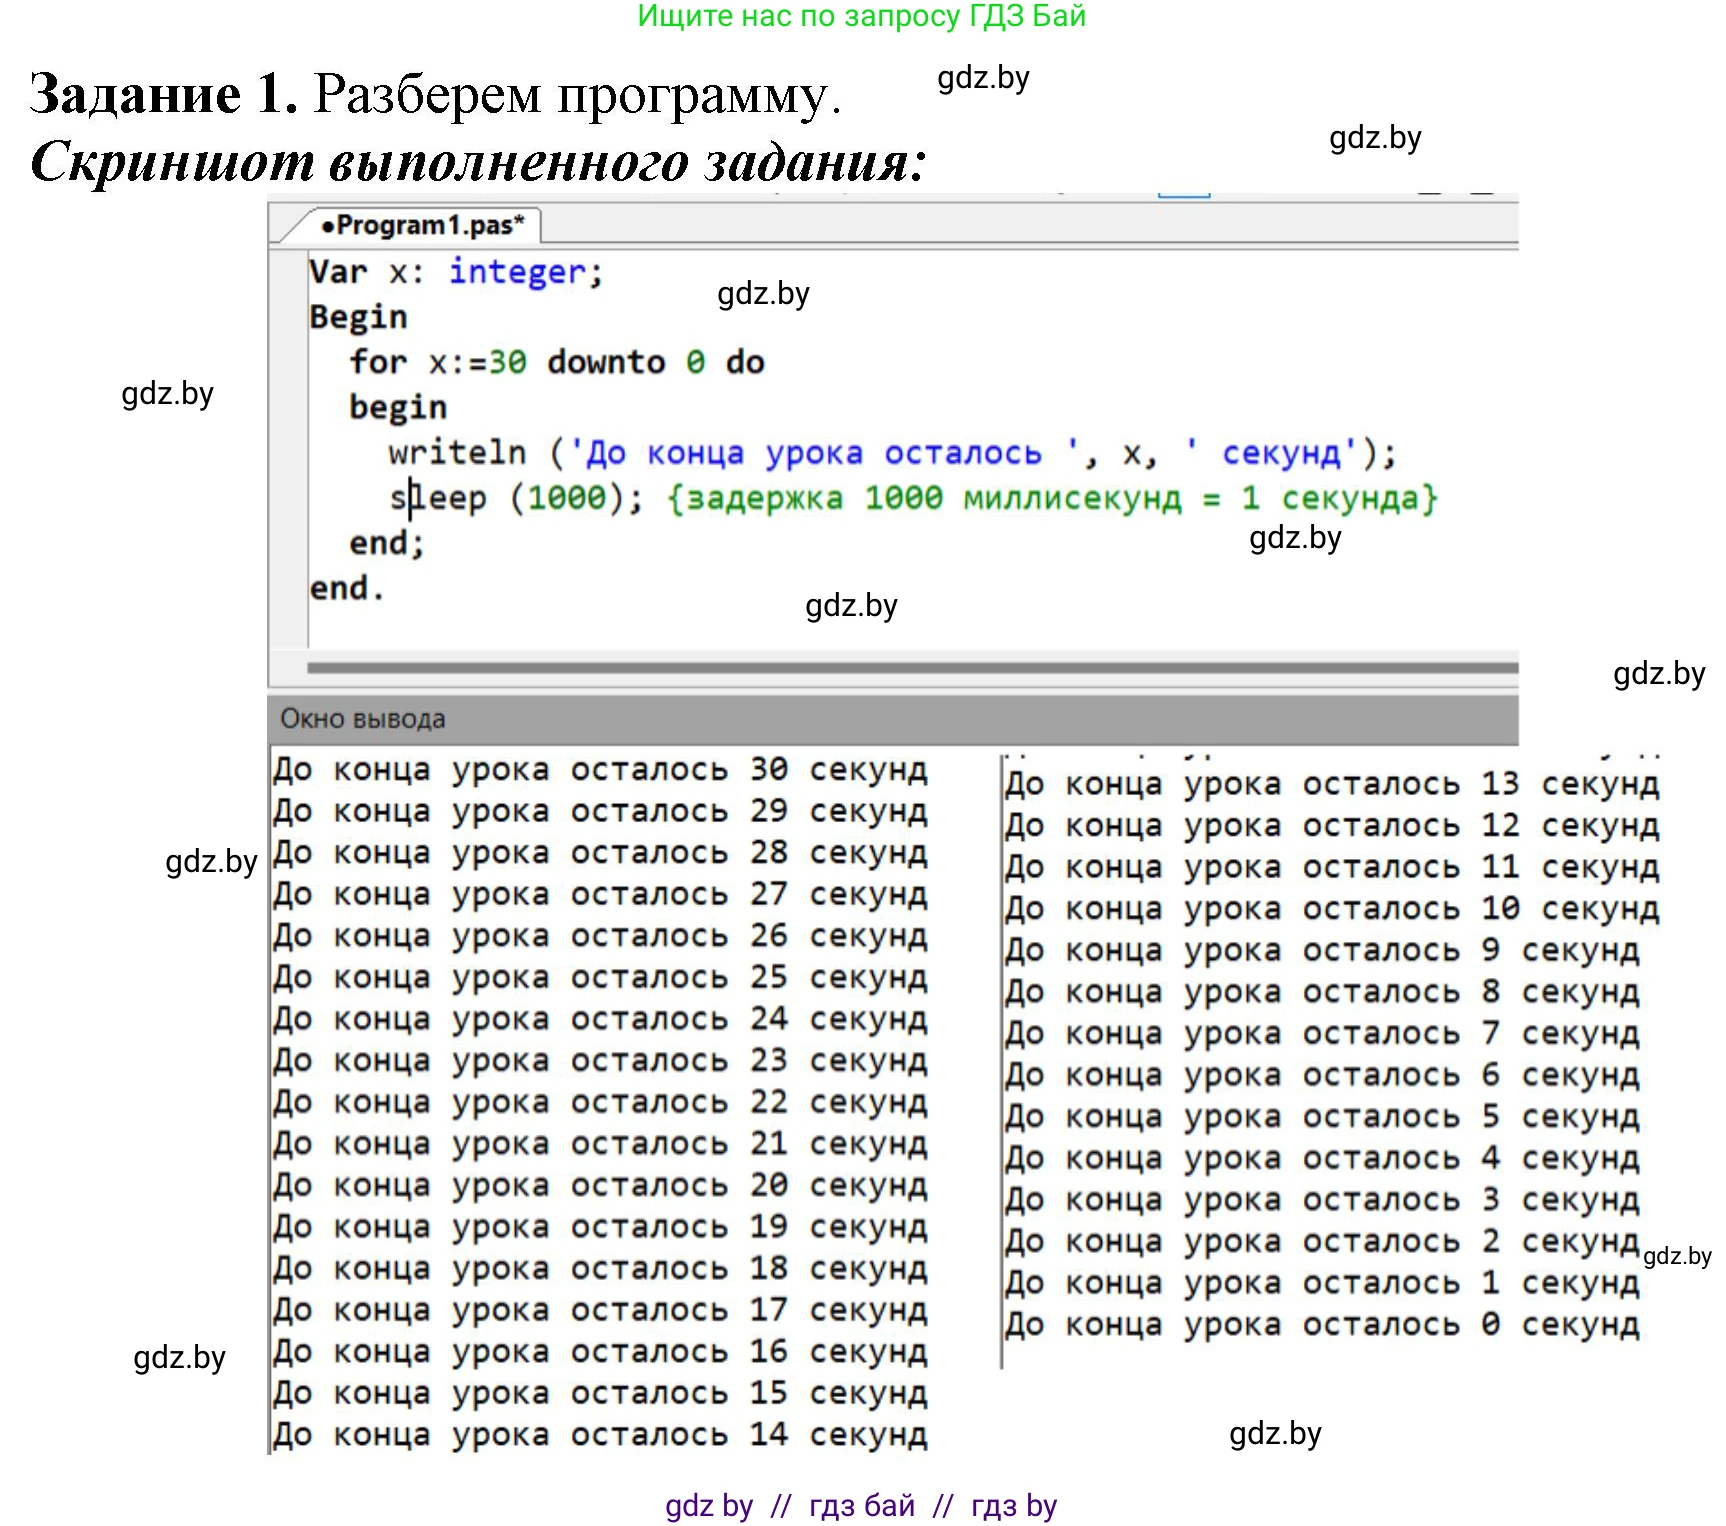Click the final "end." line of the program

coord(346,588)
